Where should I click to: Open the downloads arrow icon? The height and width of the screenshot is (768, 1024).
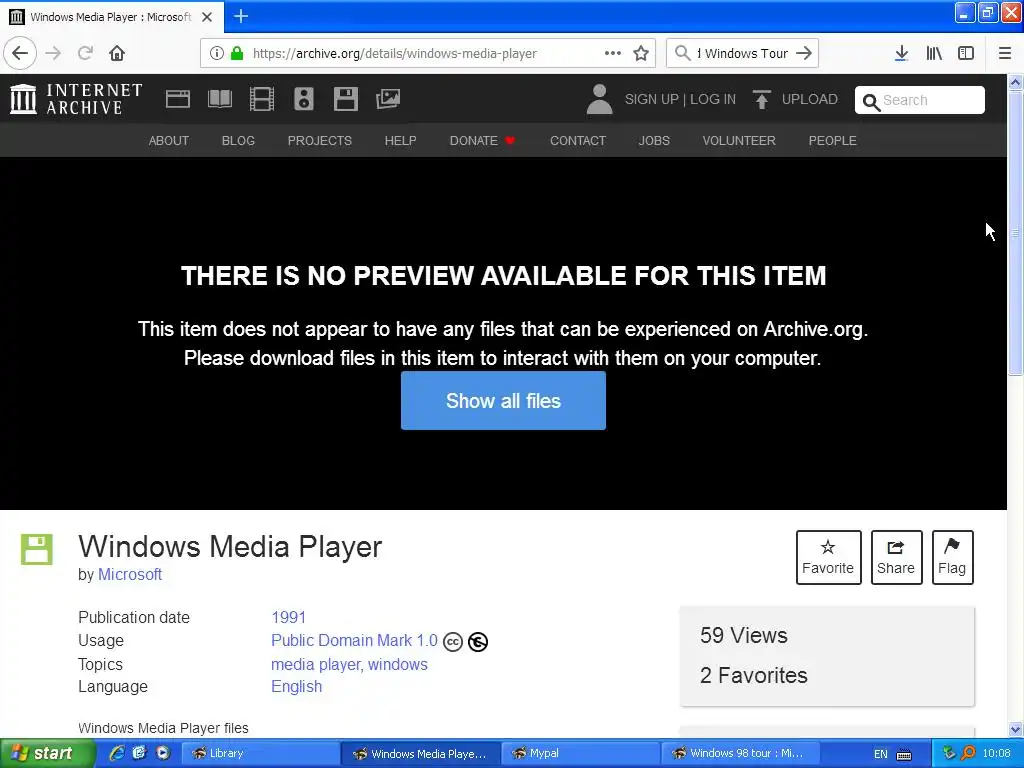(901, 54)
